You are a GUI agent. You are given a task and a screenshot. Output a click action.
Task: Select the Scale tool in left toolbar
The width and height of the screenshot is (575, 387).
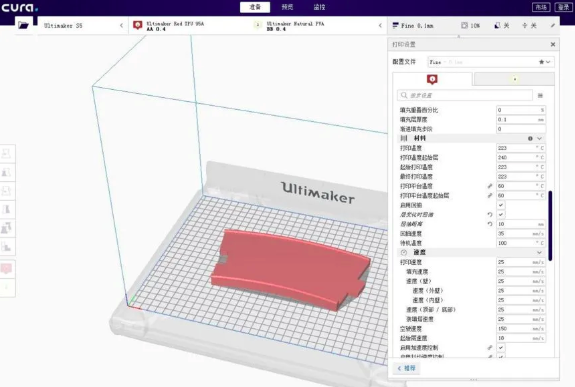(x=7, y=172)
